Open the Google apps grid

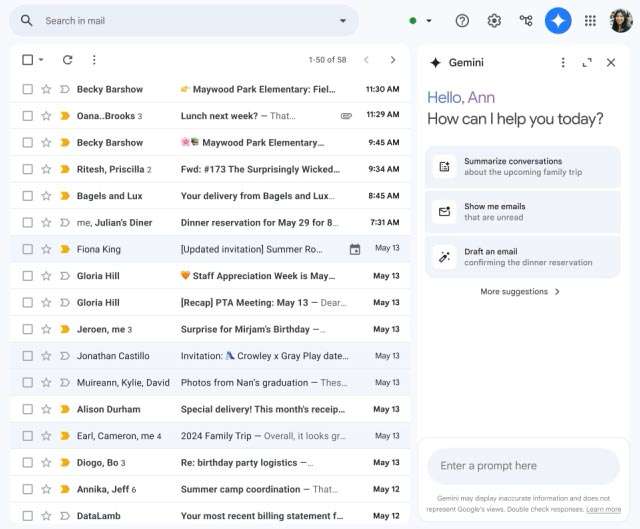[590, 20]
